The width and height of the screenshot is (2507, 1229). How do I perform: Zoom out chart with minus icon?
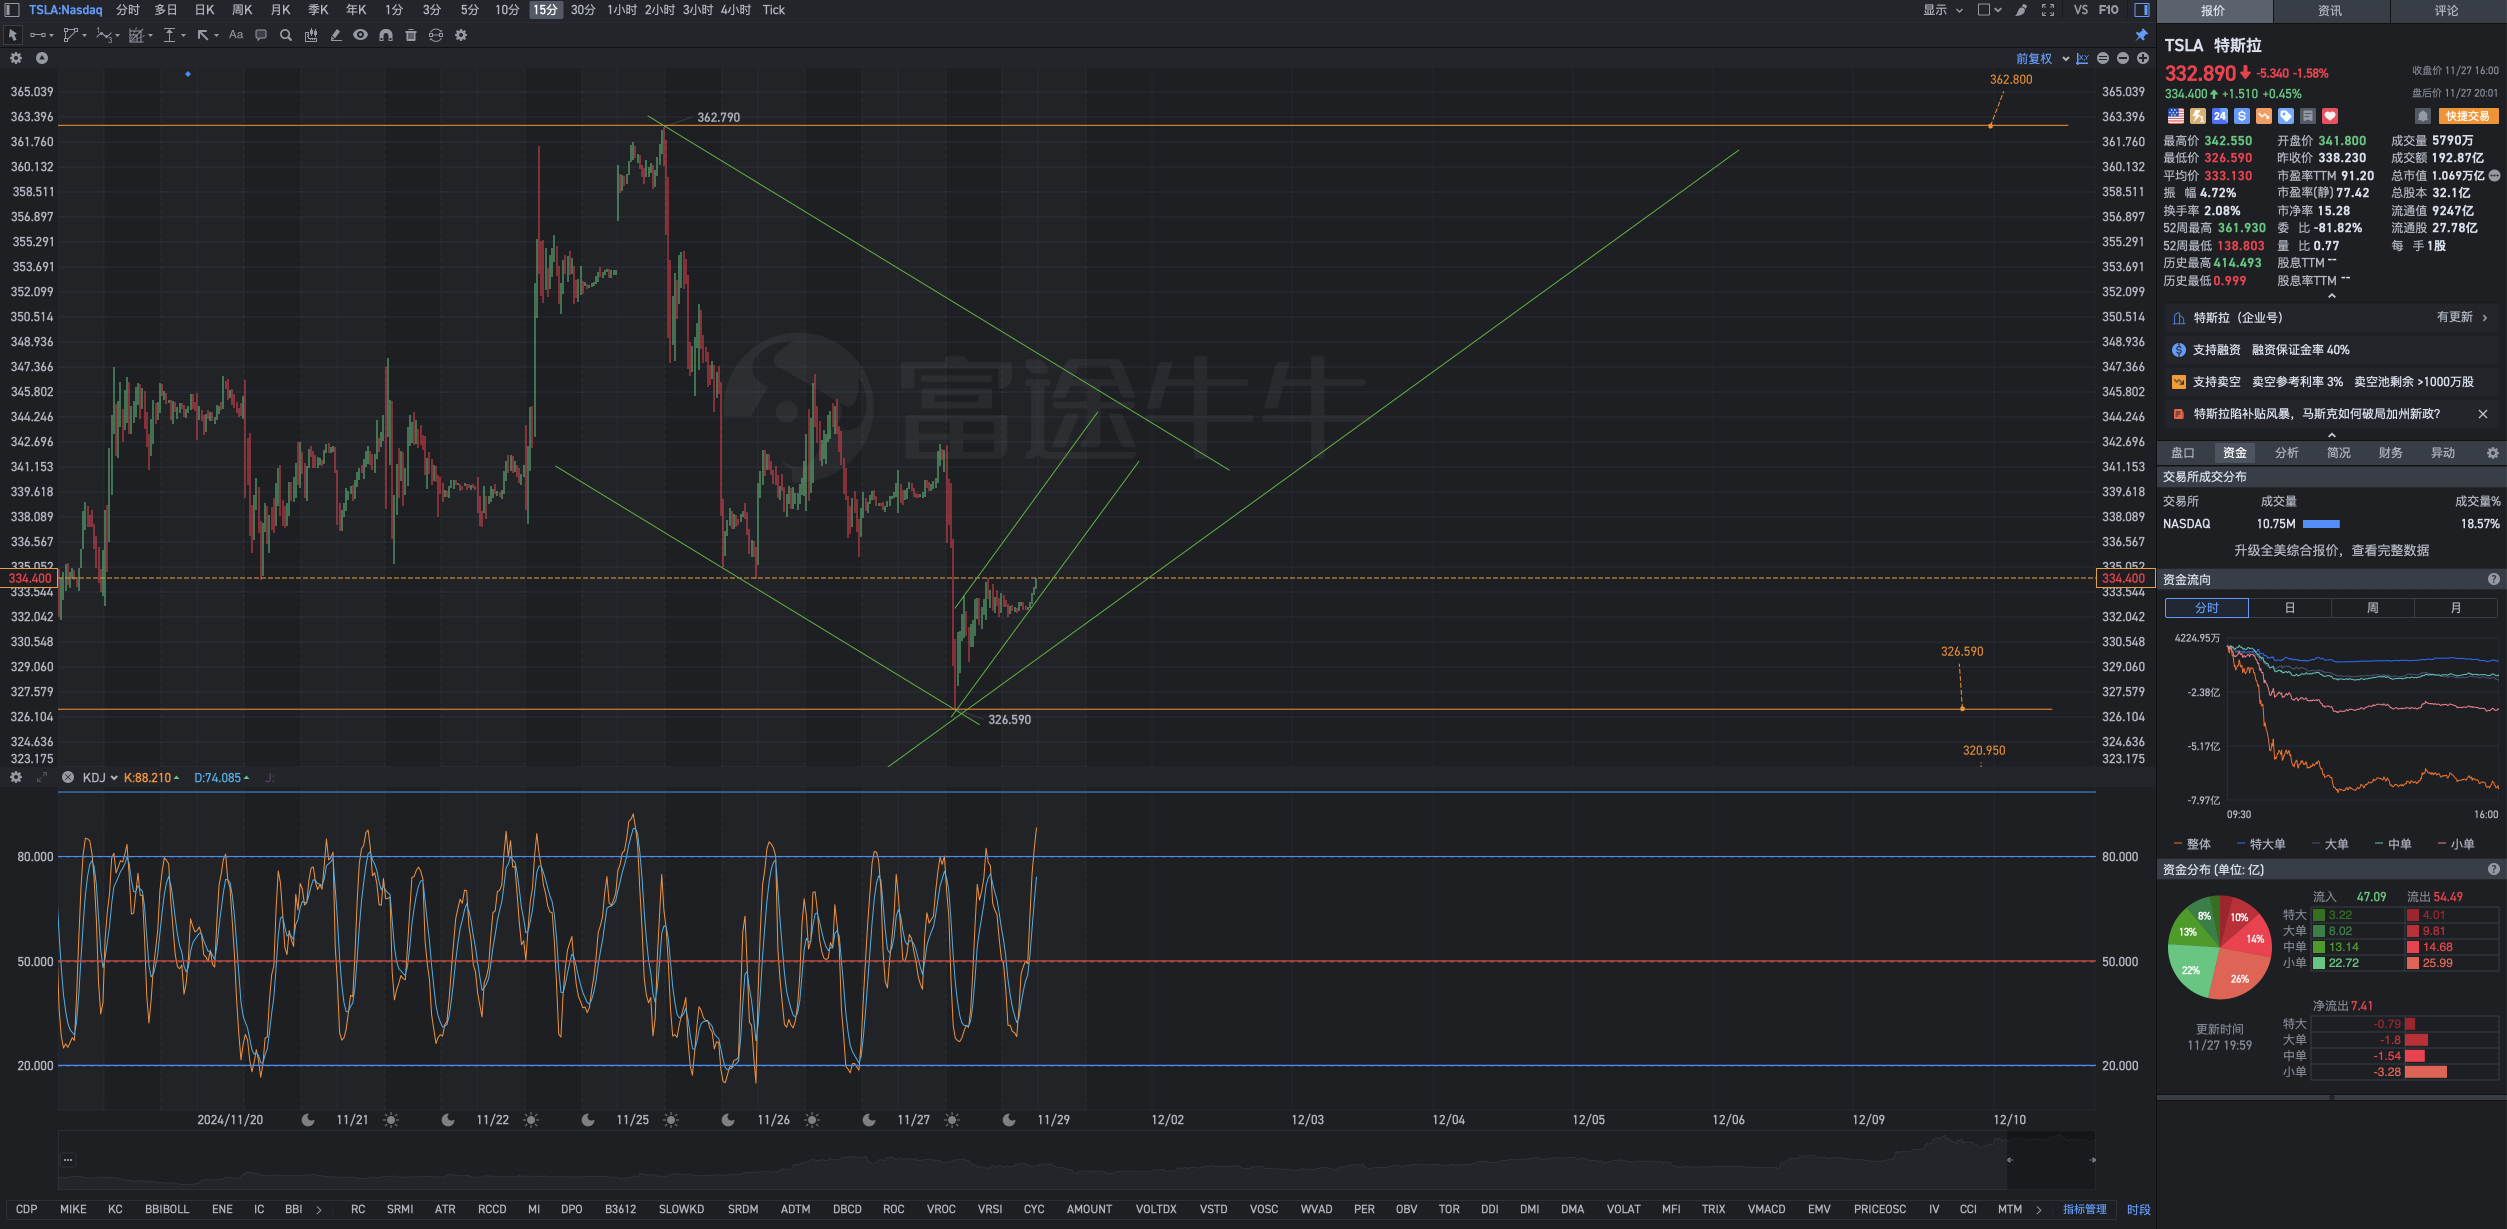tap(2123, 59)
